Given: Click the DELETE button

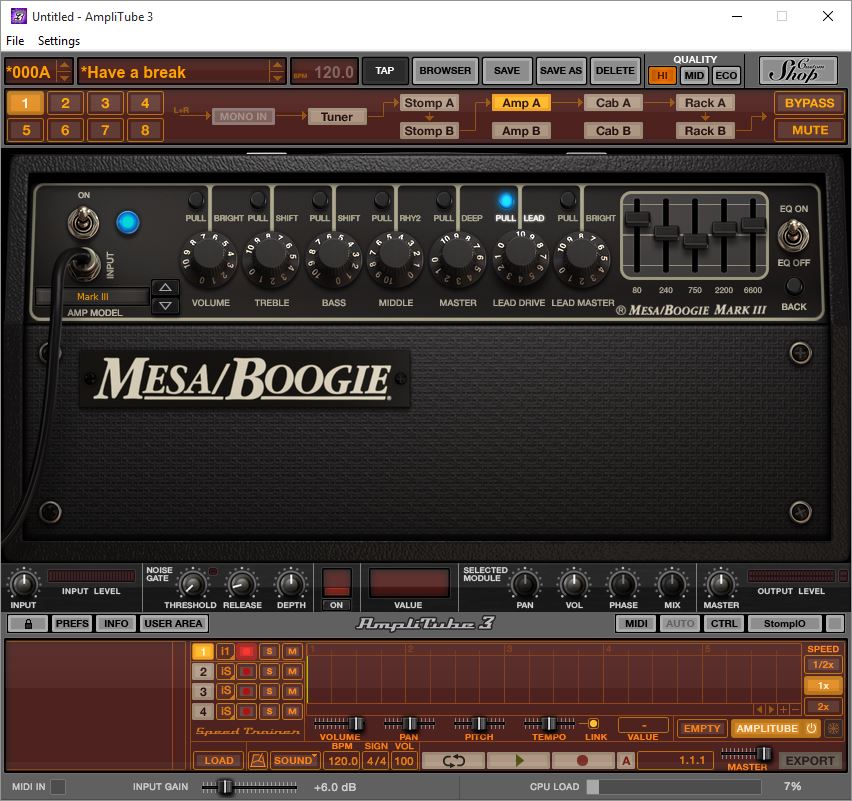Looking at the screenshot, I should tap(615, 71).
